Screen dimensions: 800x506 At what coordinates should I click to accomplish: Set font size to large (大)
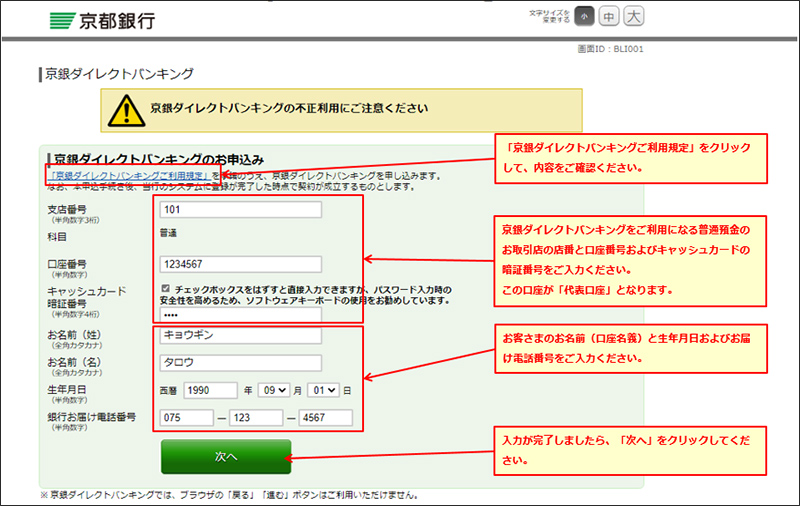(634, 16)
